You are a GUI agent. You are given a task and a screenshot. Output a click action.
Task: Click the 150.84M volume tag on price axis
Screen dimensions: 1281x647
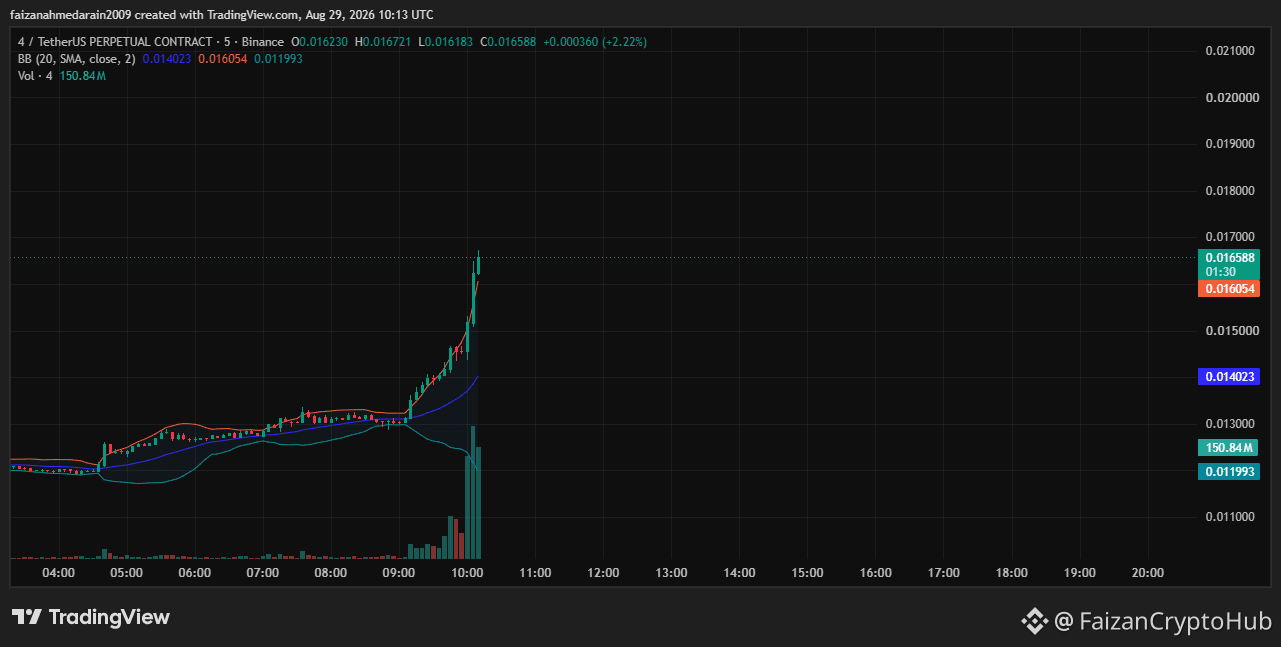tap(1229, 448)
